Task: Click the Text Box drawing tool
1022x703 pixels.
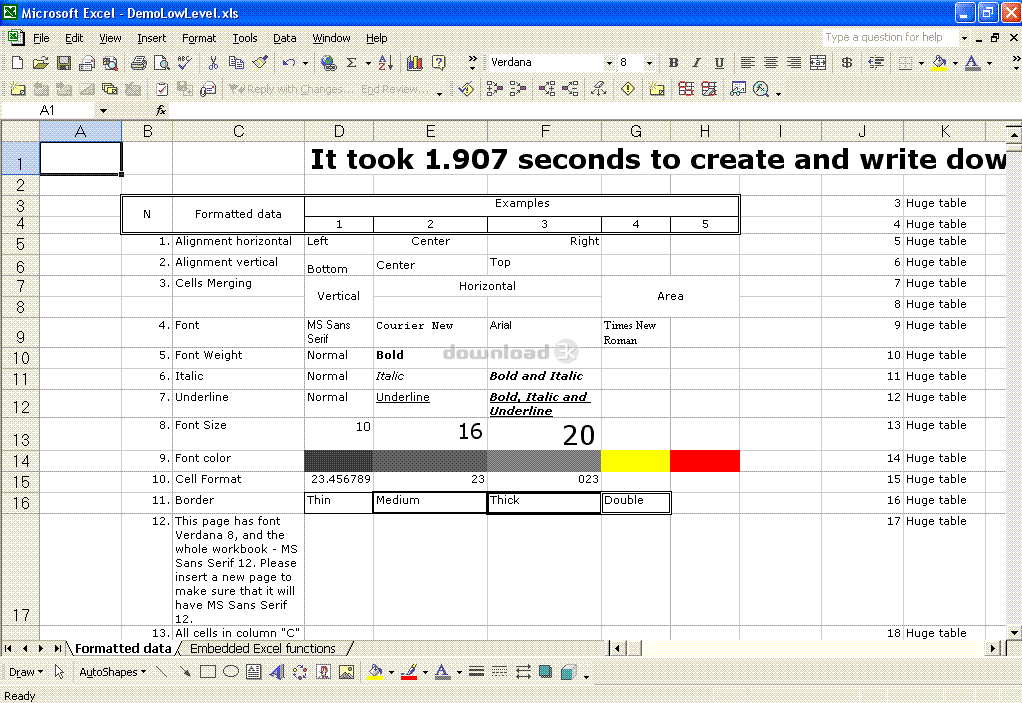Action: coord(254,672)
